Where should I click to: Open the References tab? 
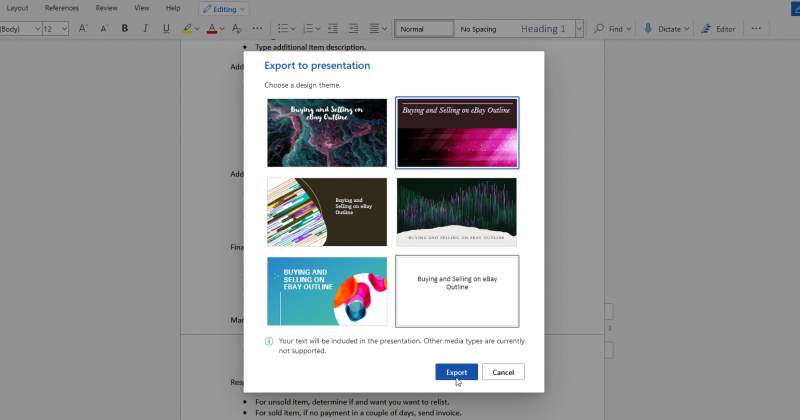[x=62, y=8]
